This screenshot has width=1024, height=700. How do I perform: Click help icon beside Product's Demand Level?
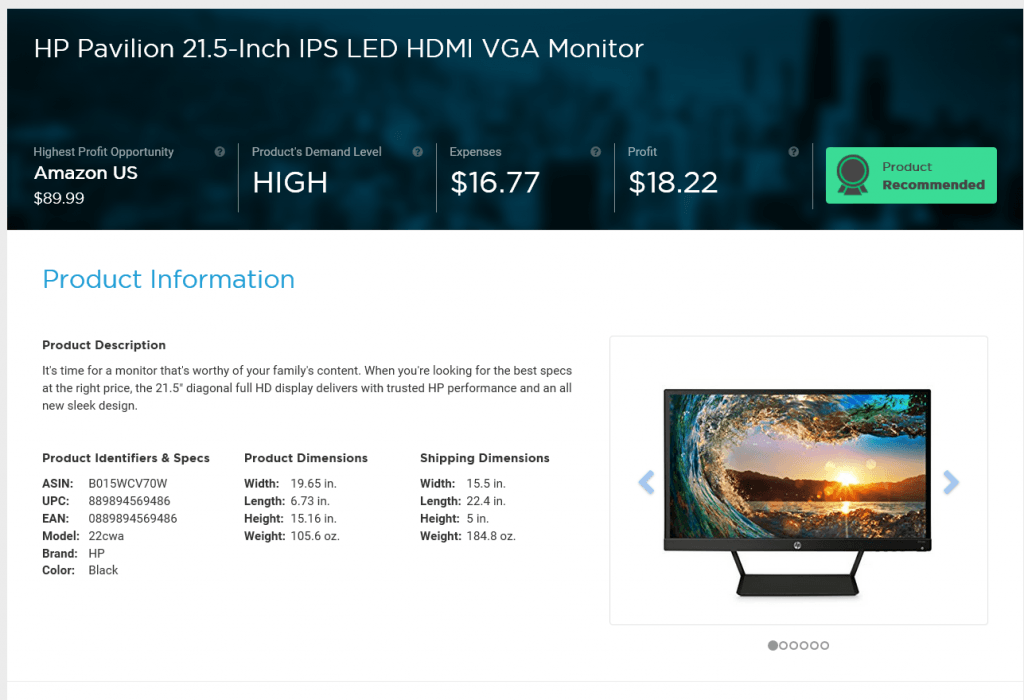point(417,151)
